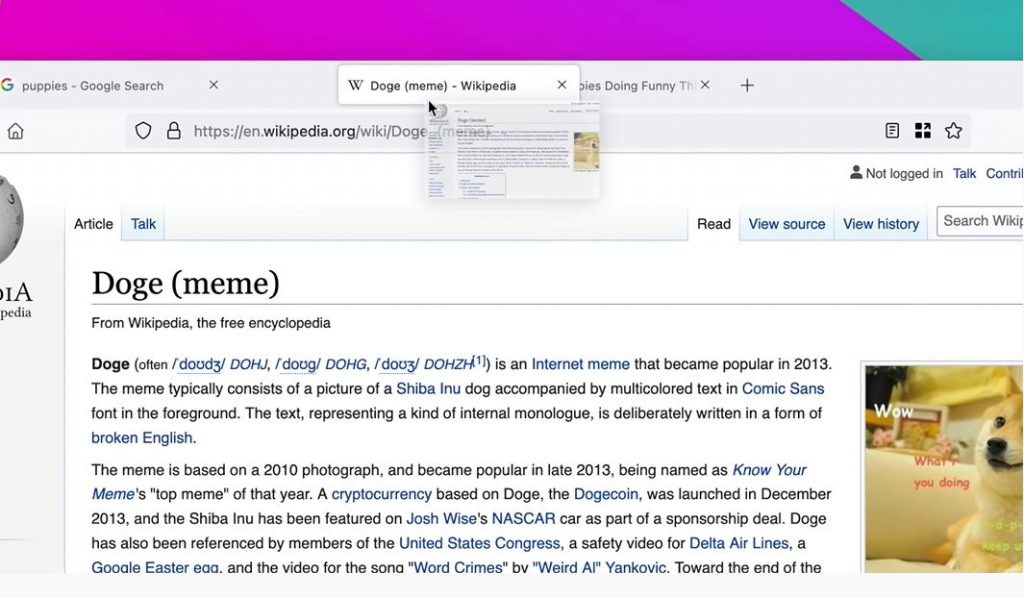Image resolution: width=1024 pixels, height=598 pixels.
Task: Click the Firefox home icon
Action: 15,131
